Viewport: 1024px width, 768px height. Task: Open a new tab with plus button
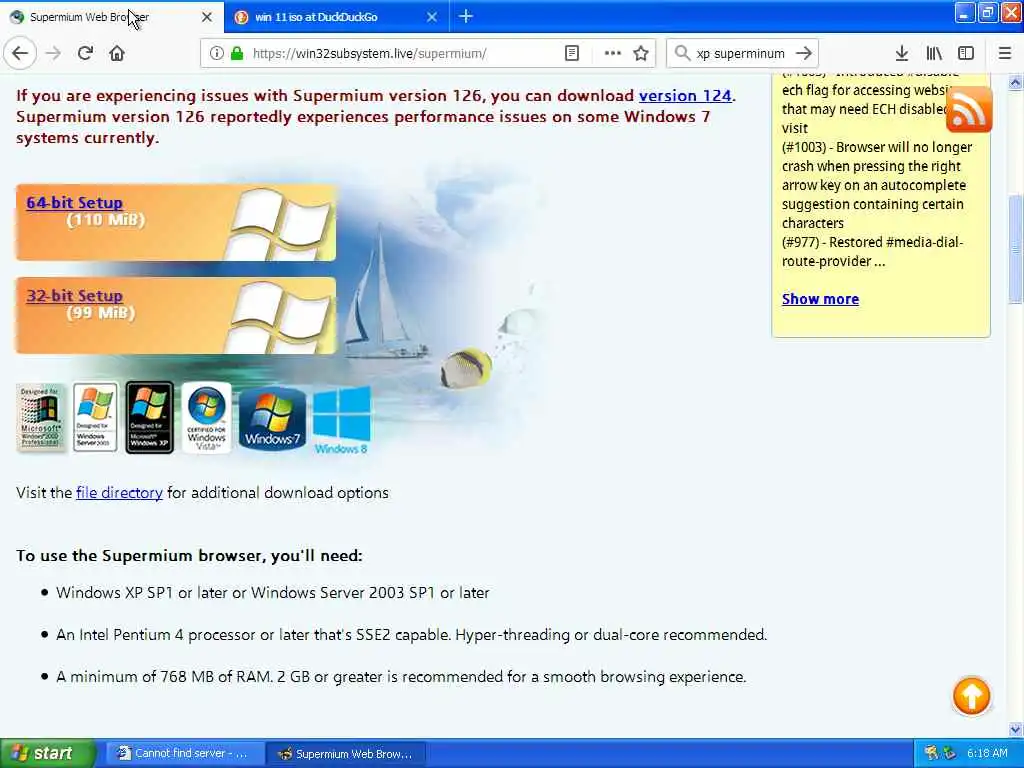[466, 16]
